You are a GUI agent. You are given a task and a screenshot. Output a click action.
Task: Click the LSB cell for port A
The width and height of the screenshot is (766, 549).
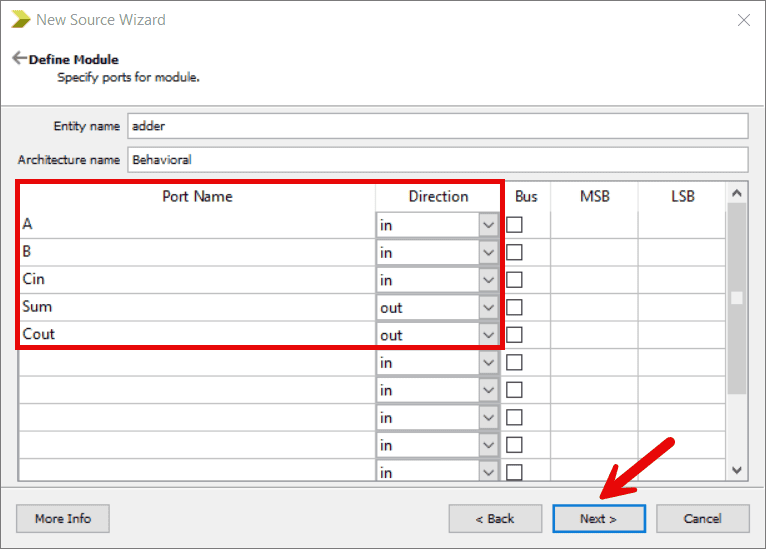(682, 225)
